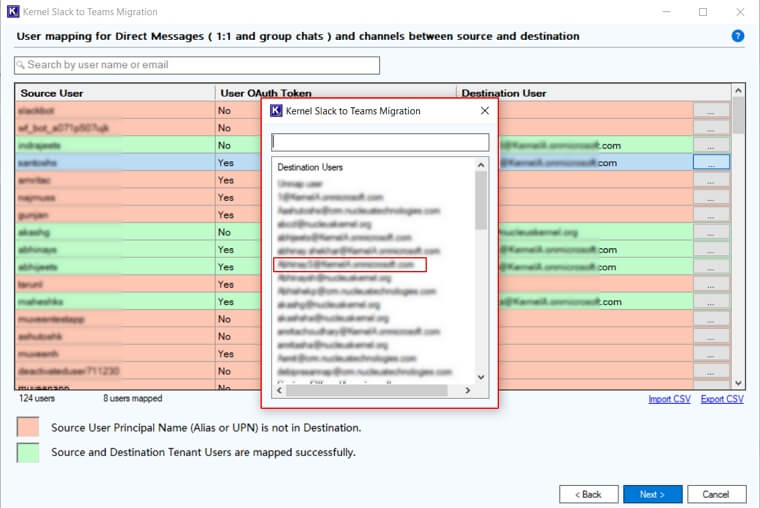760x508 pixels.
Task: Close the destination users popup dialog
Action: [x=484, y=111]
